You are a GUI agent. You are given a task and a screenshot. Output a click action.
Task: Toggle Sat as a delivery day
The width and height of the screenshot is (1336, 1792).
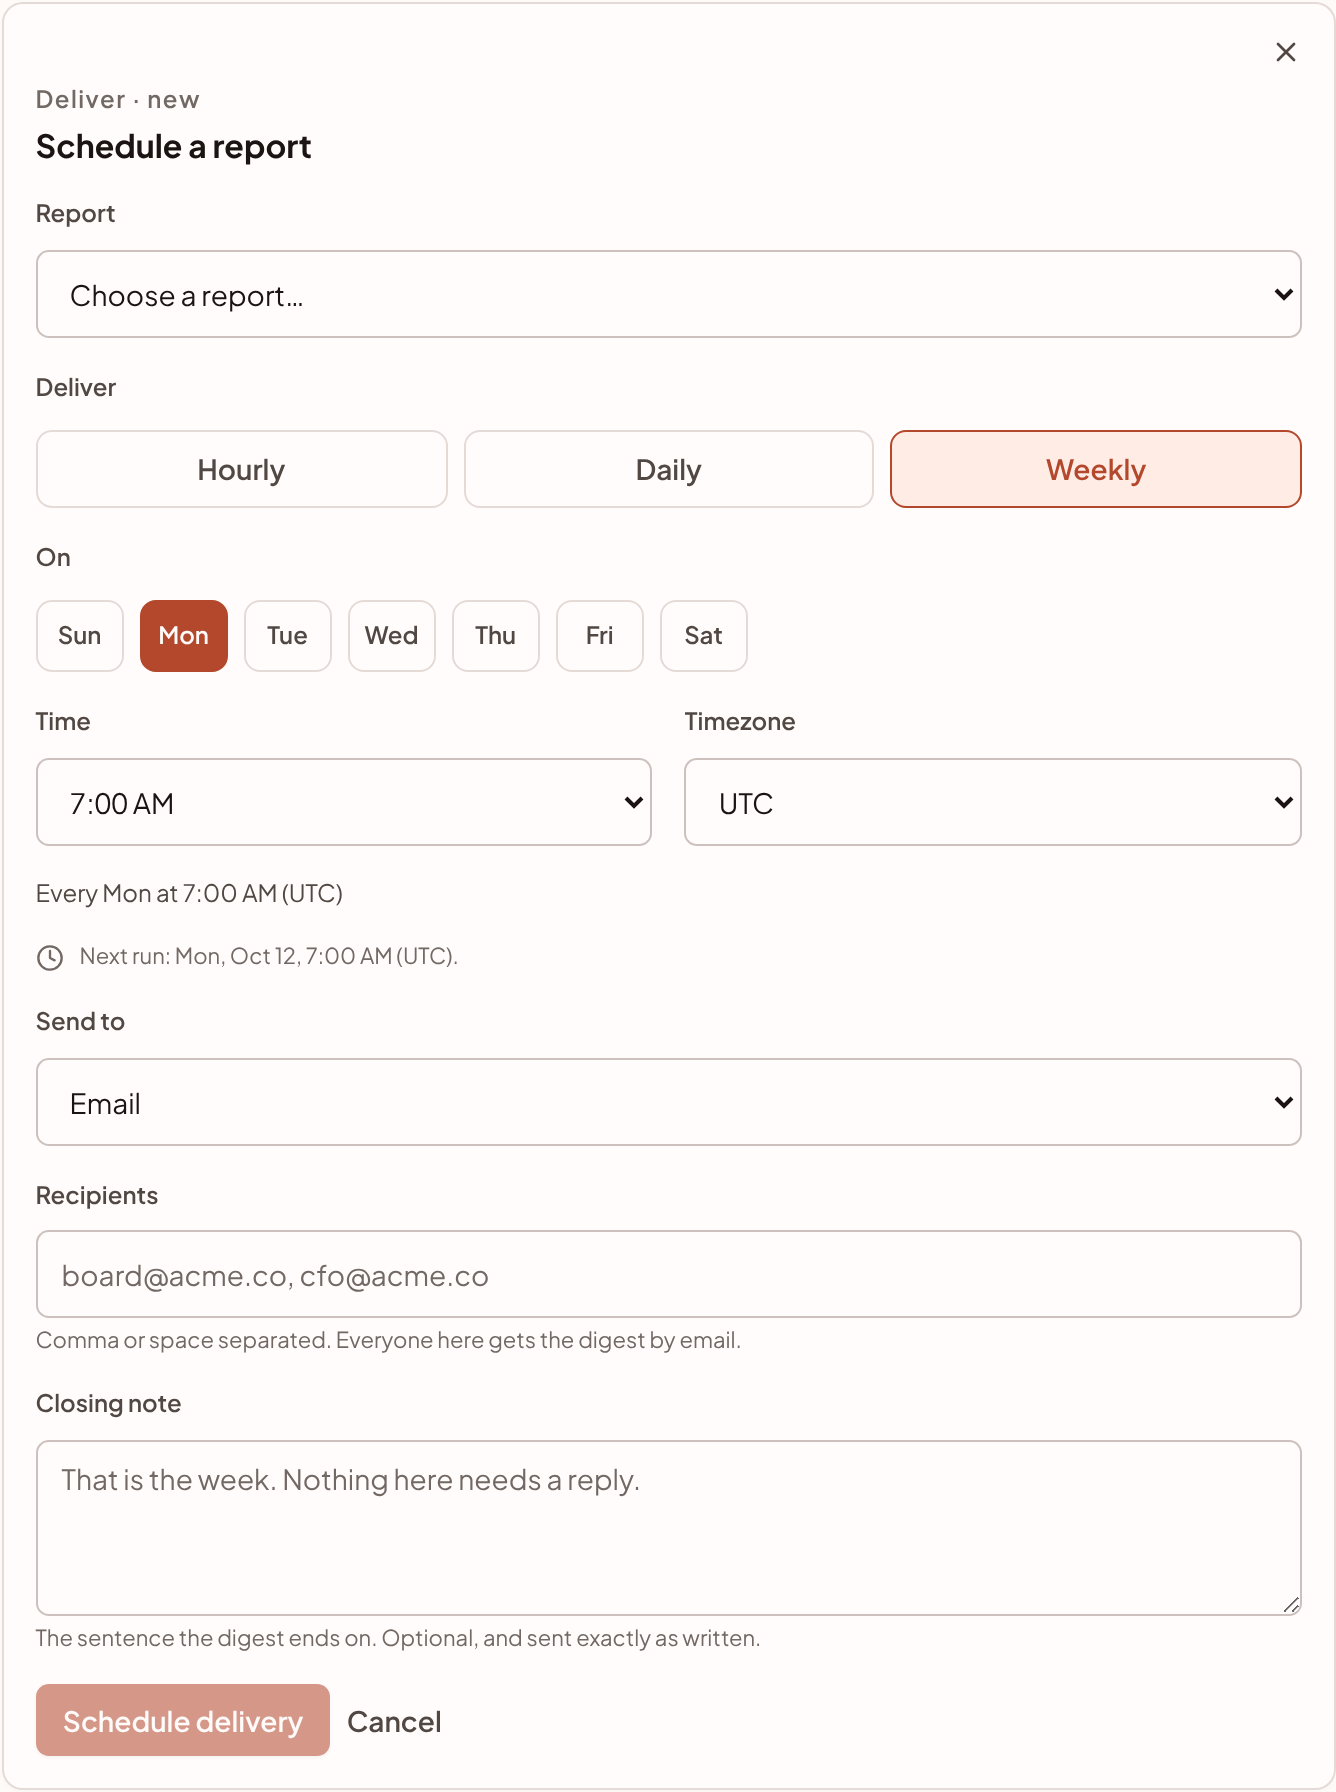tap(704, 636)
